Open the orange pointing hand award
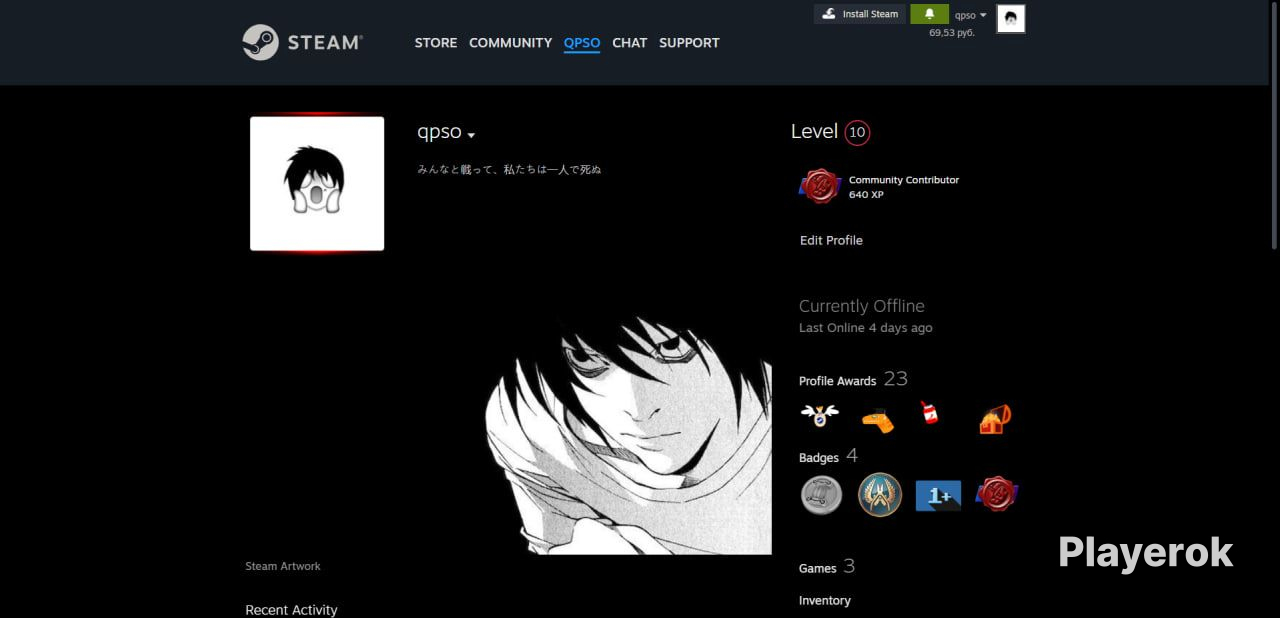Image resolution: width=1280 pixels, height=618 pixels. coord(877,421)
